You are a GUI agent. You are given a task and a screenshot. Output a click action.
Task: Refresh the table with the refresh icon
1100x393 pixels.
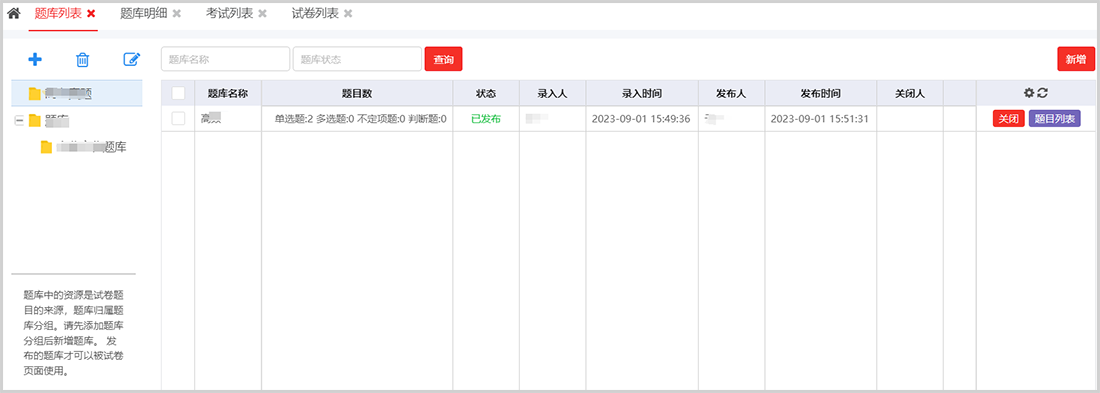tap(1042, 93)
